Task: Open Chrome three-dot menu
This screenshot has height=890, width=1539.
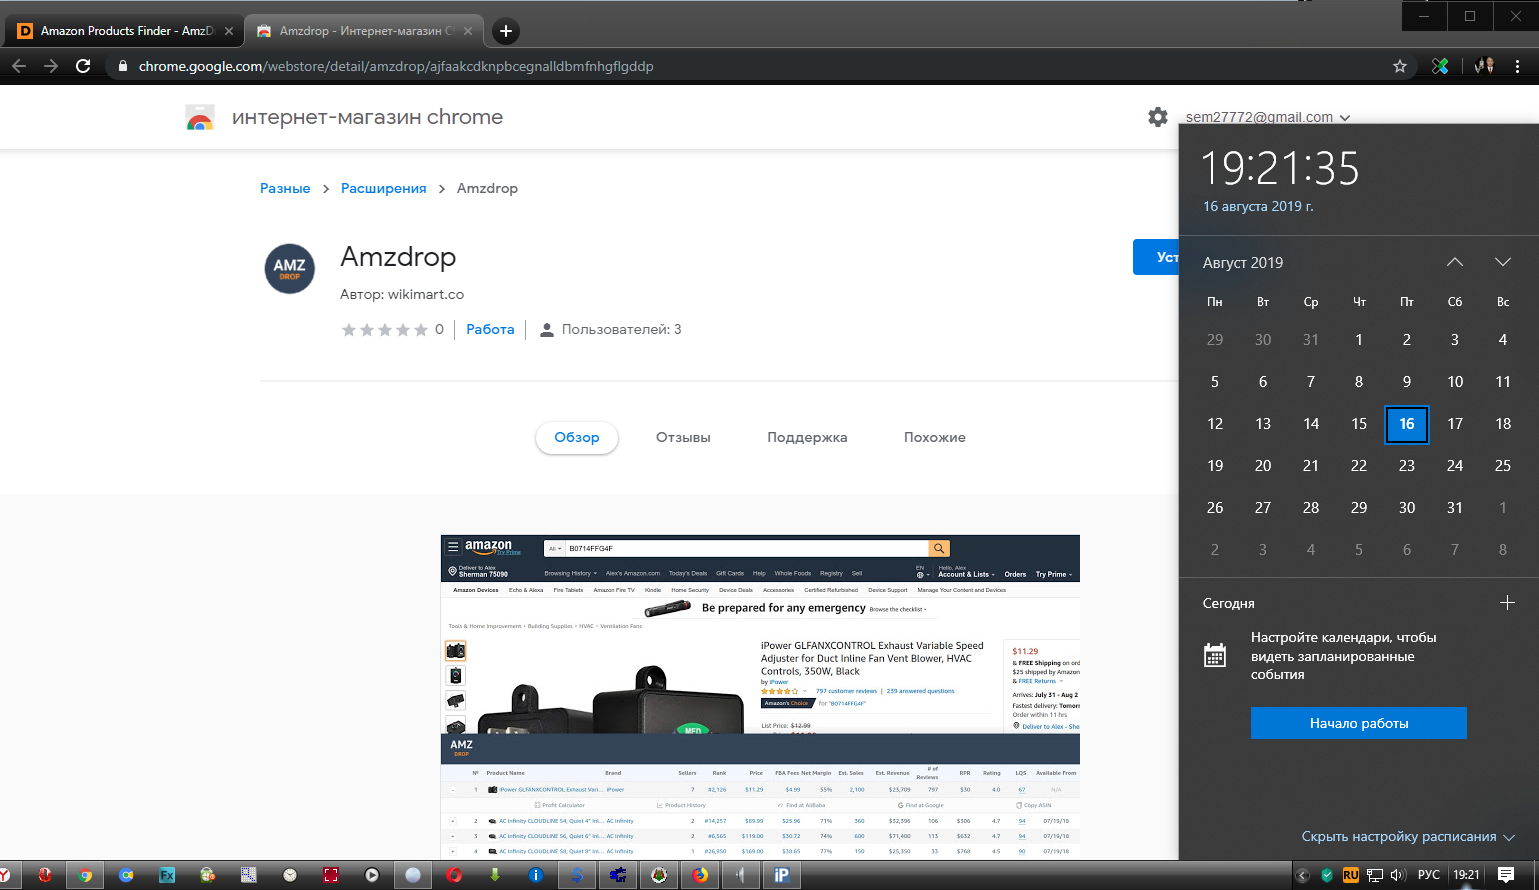Action: (1518, 66)
